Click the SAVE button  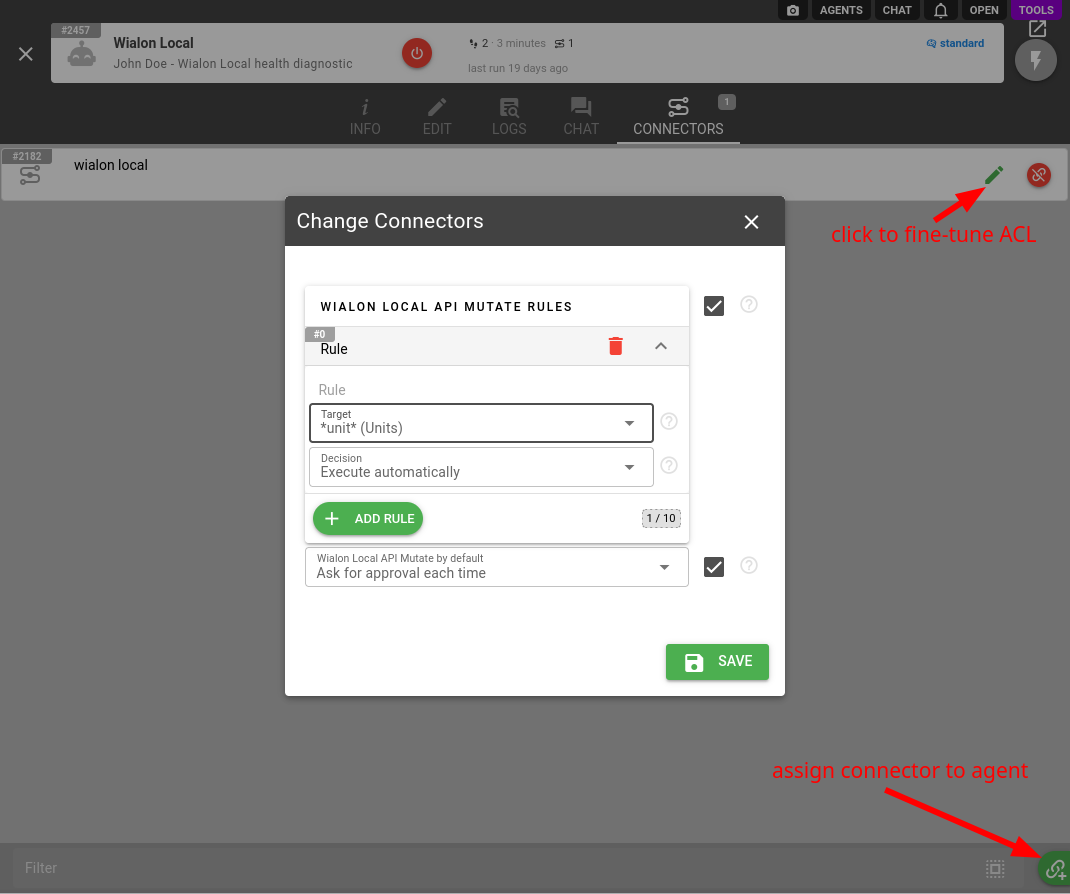(x=717, y=661)
